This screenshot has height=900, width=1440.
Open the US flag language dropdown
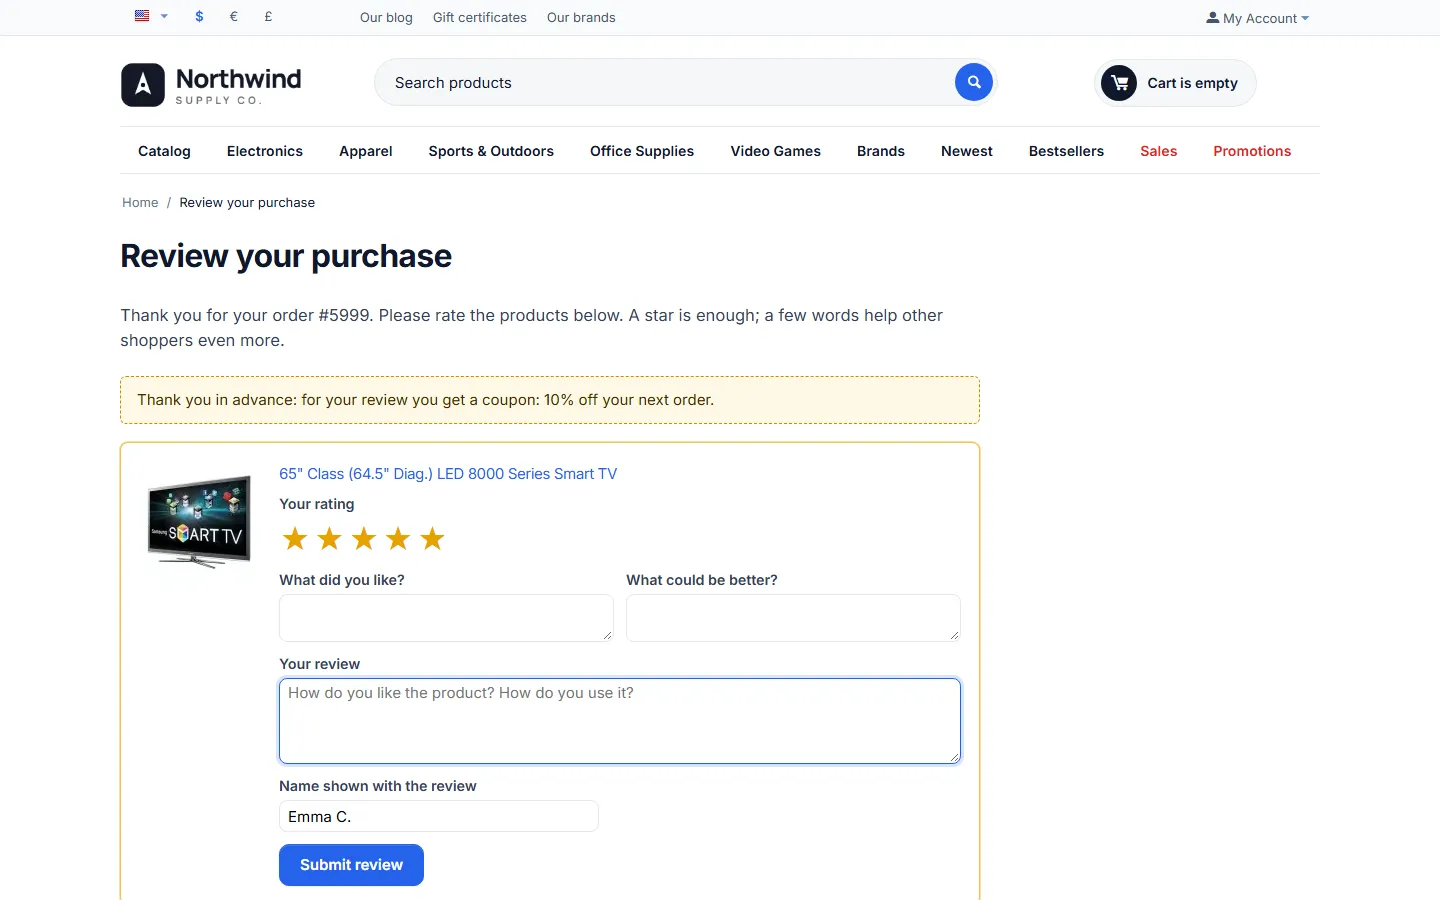click(x=151, y=16)
